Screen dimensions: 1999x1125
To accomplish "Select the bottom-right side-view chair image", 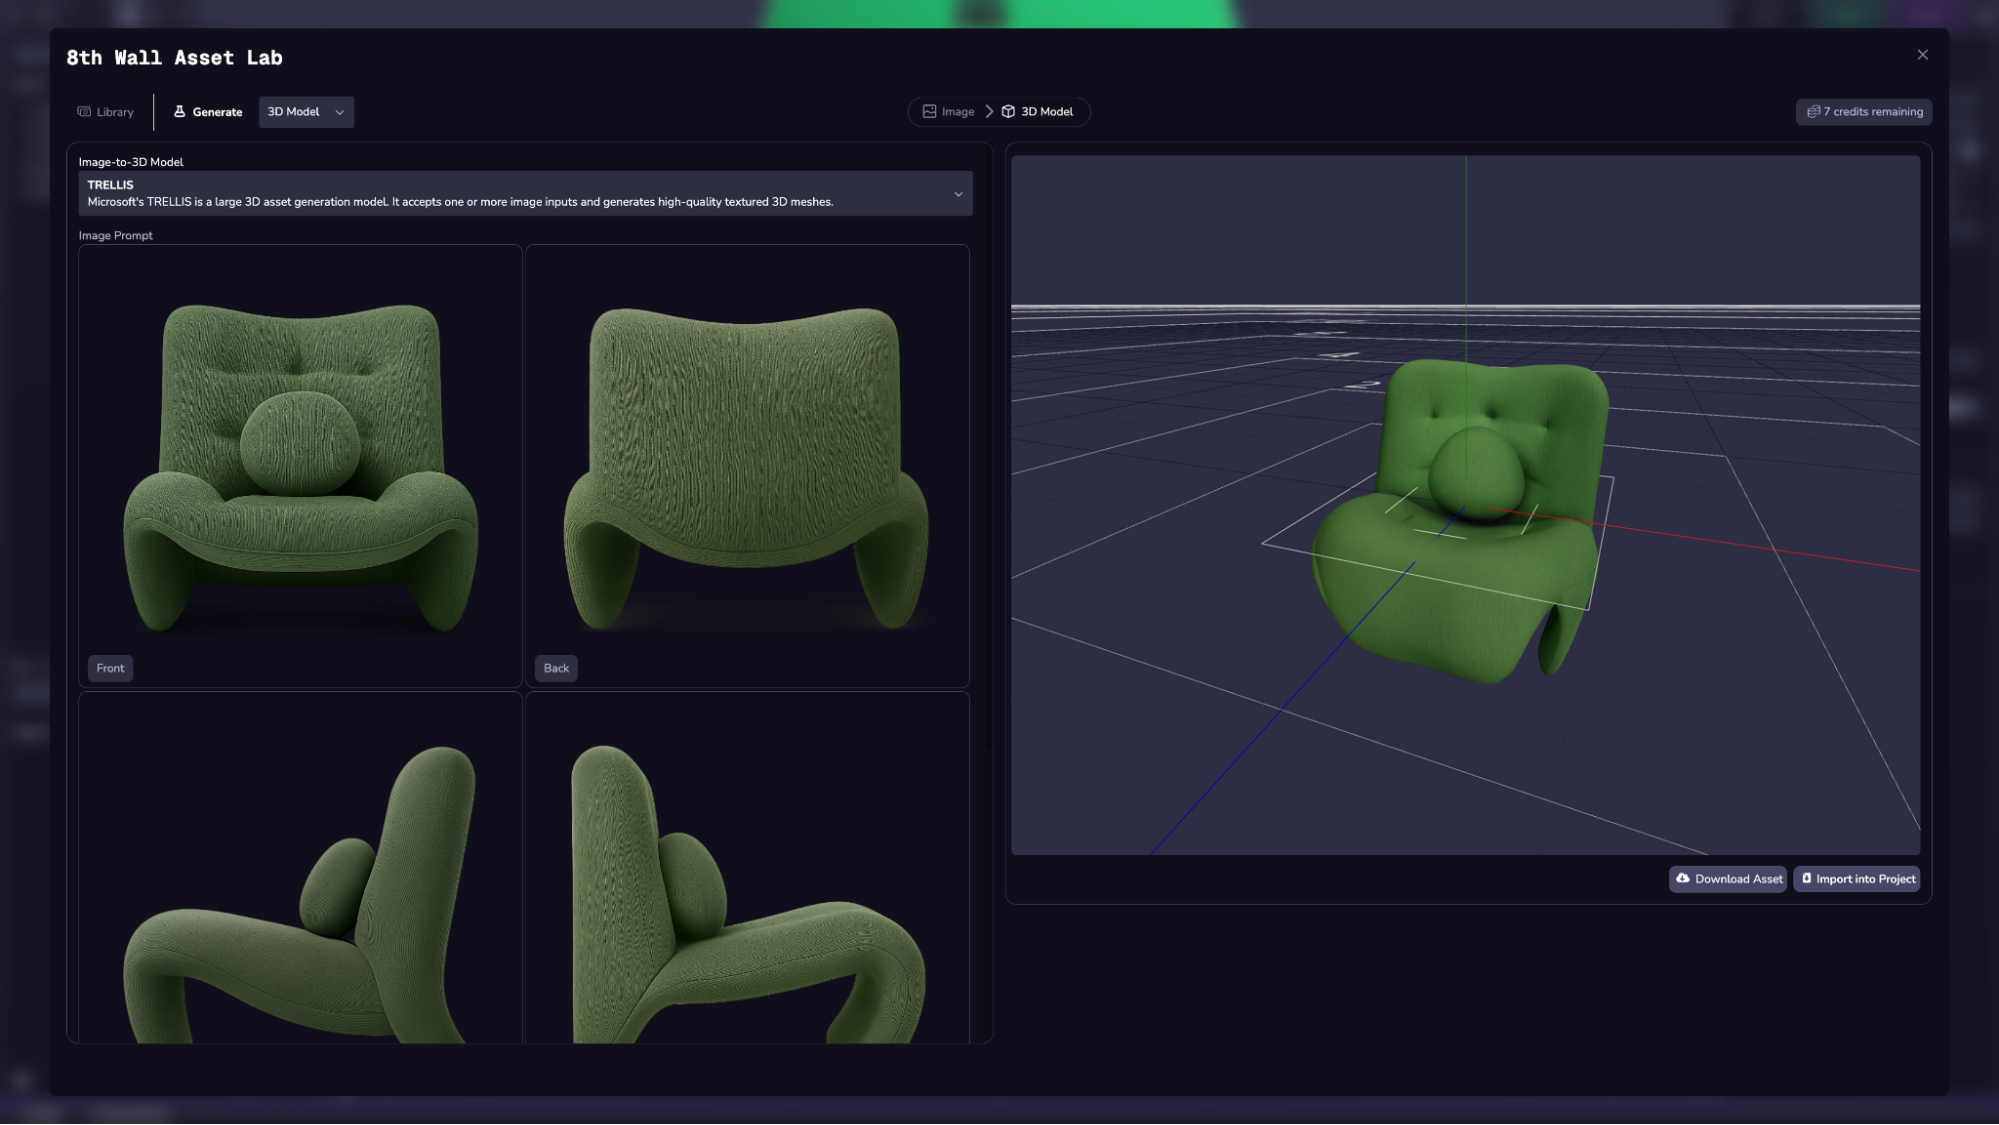I will pos(747,880).
